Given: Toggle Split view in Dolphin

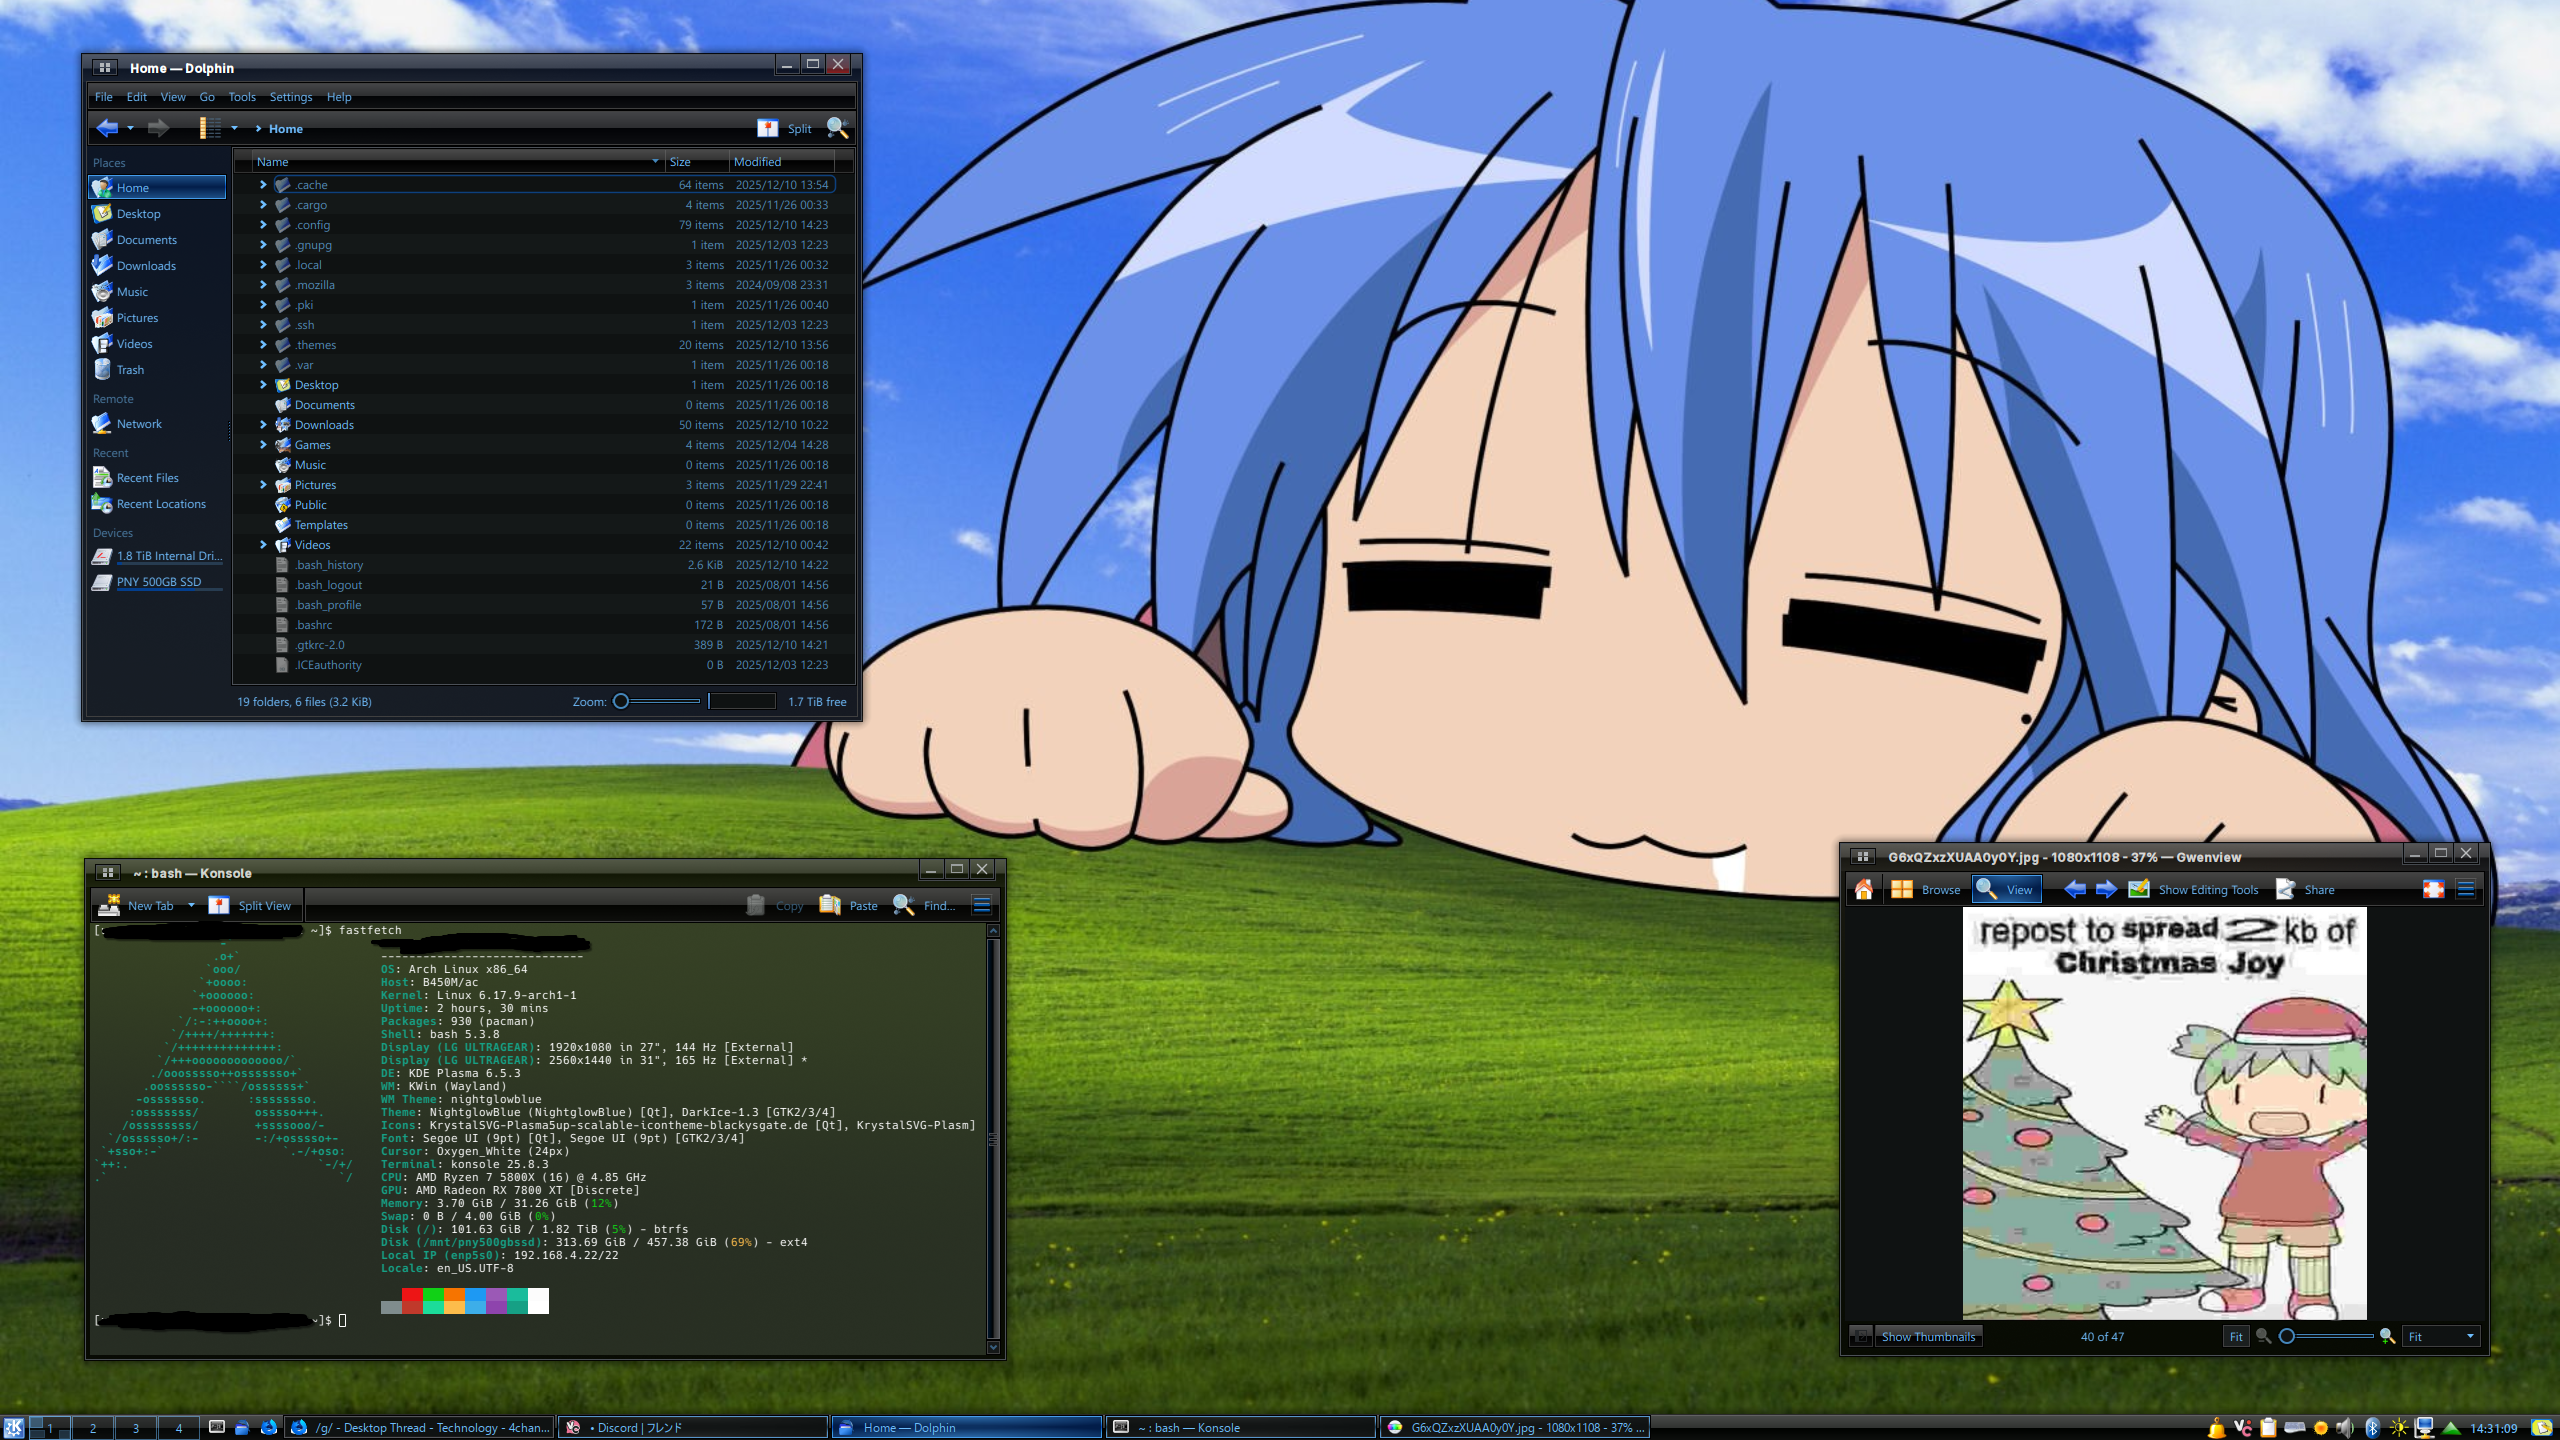Looking at the screenshot, I should point(786,128).
